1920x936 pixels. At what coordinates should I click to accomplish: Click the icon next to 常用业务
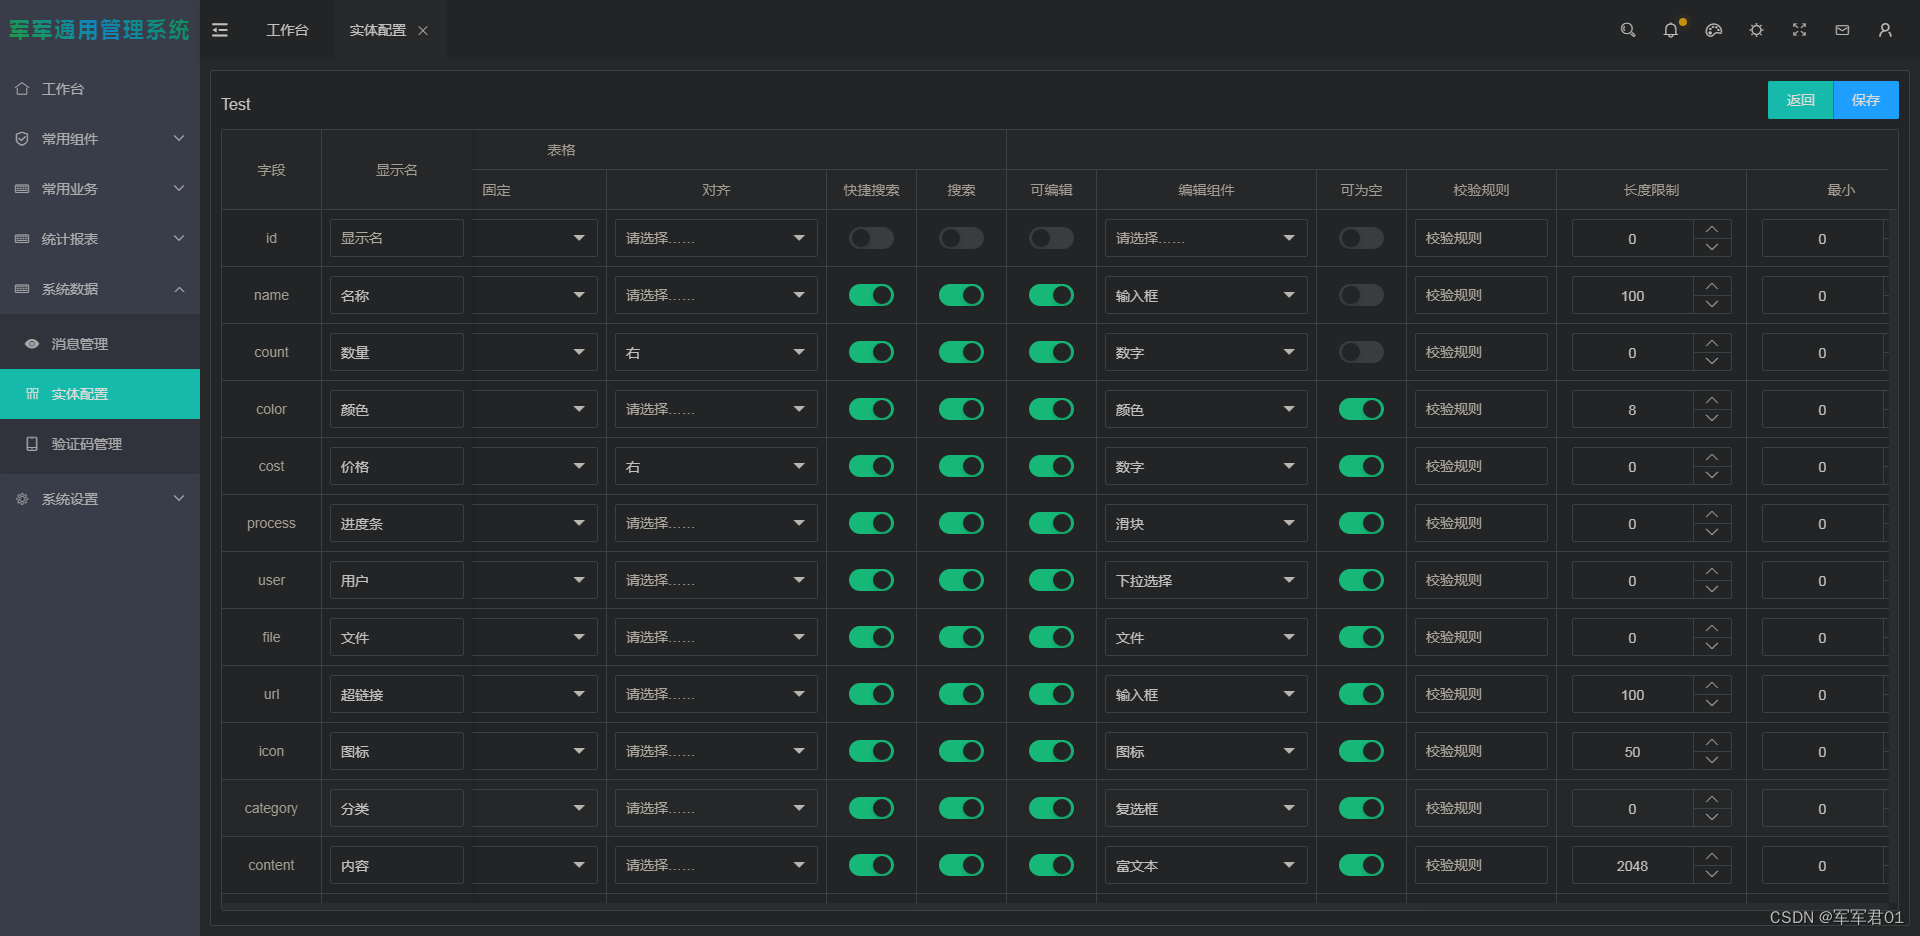pos(22,189)
